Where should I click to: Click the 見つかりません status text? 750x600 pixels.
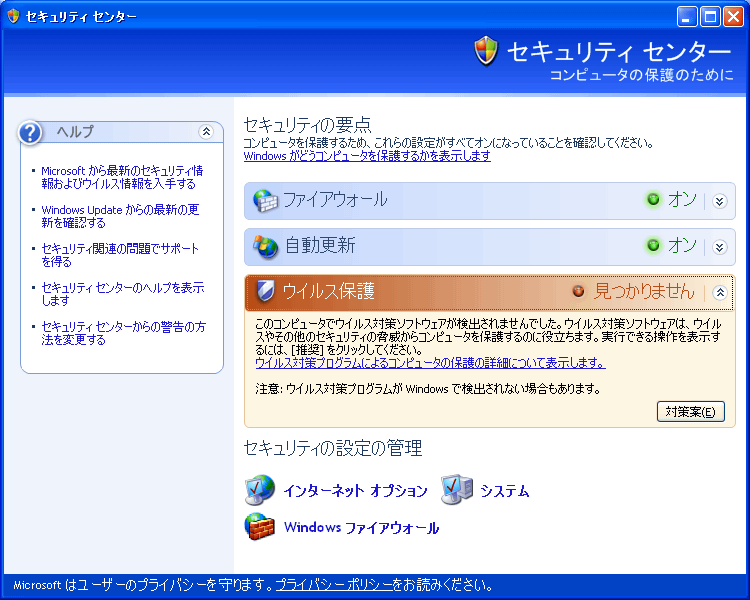click(644, 291)
